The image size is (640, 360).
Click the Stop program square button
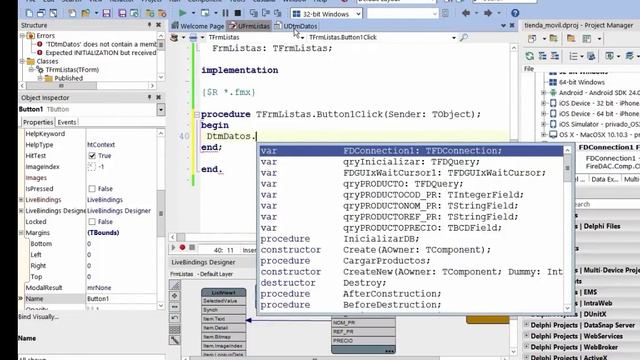pos(238,13)
